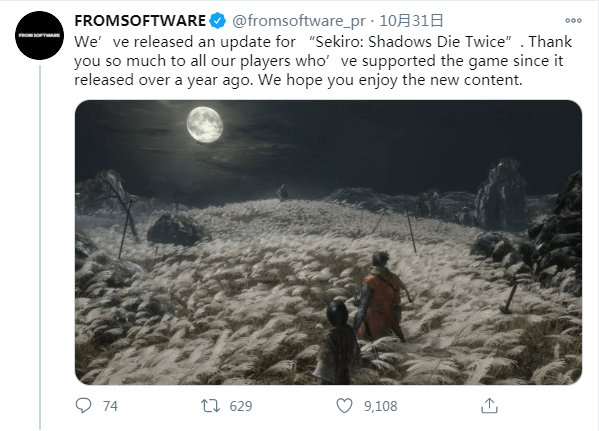Open the @fromsoftware_pr handle link
599x431 pixels.
pos(298,21)
